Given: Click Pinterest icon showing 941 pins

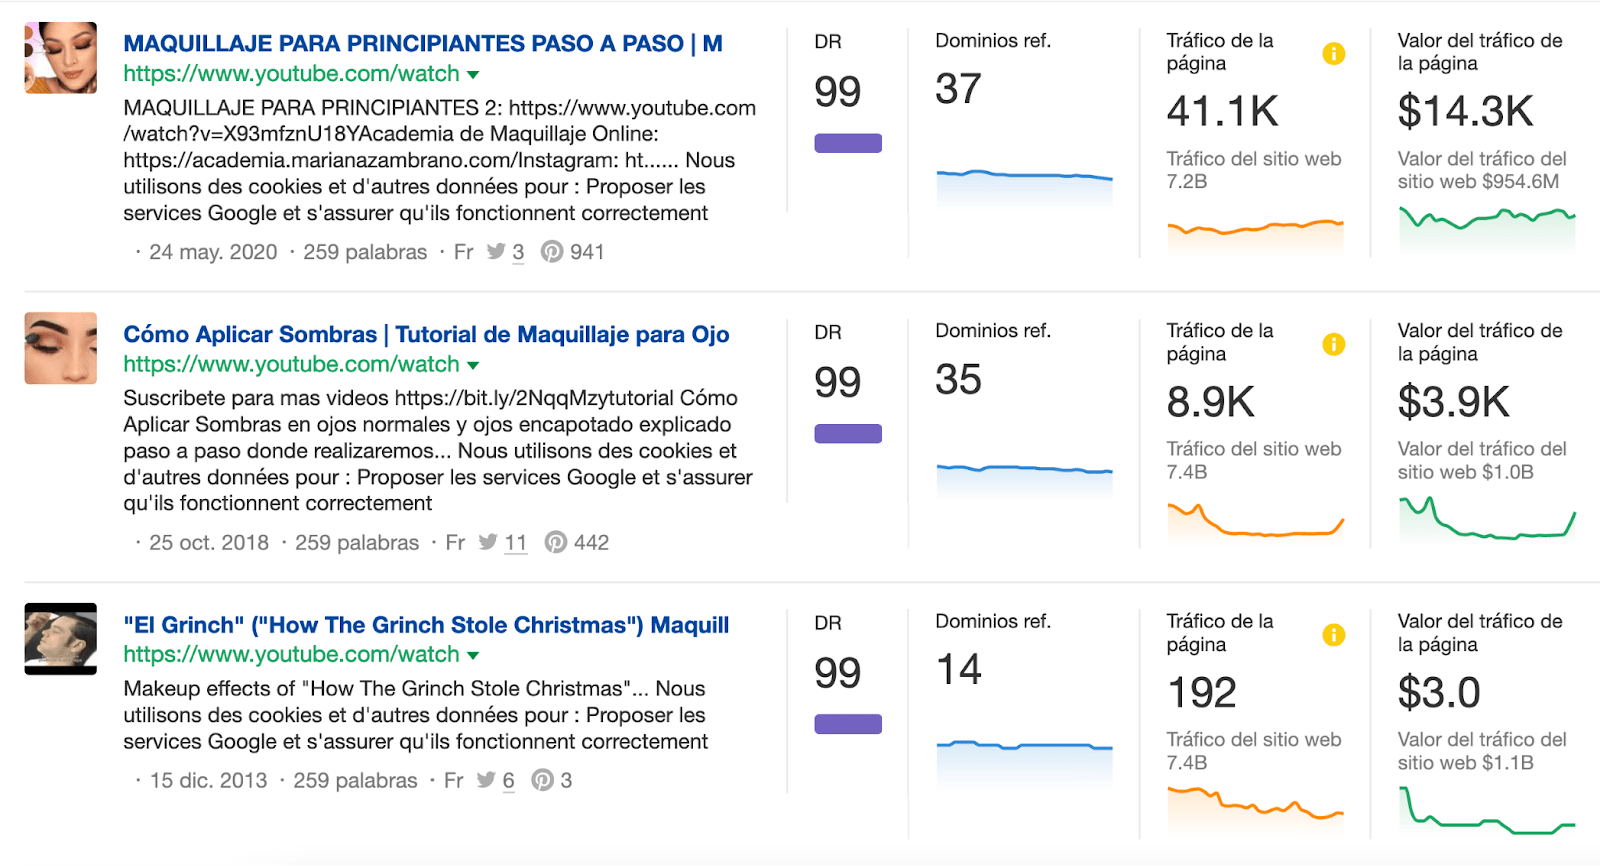Looking at the screenshot, I should pyautogui.click(x=552, y=252).
